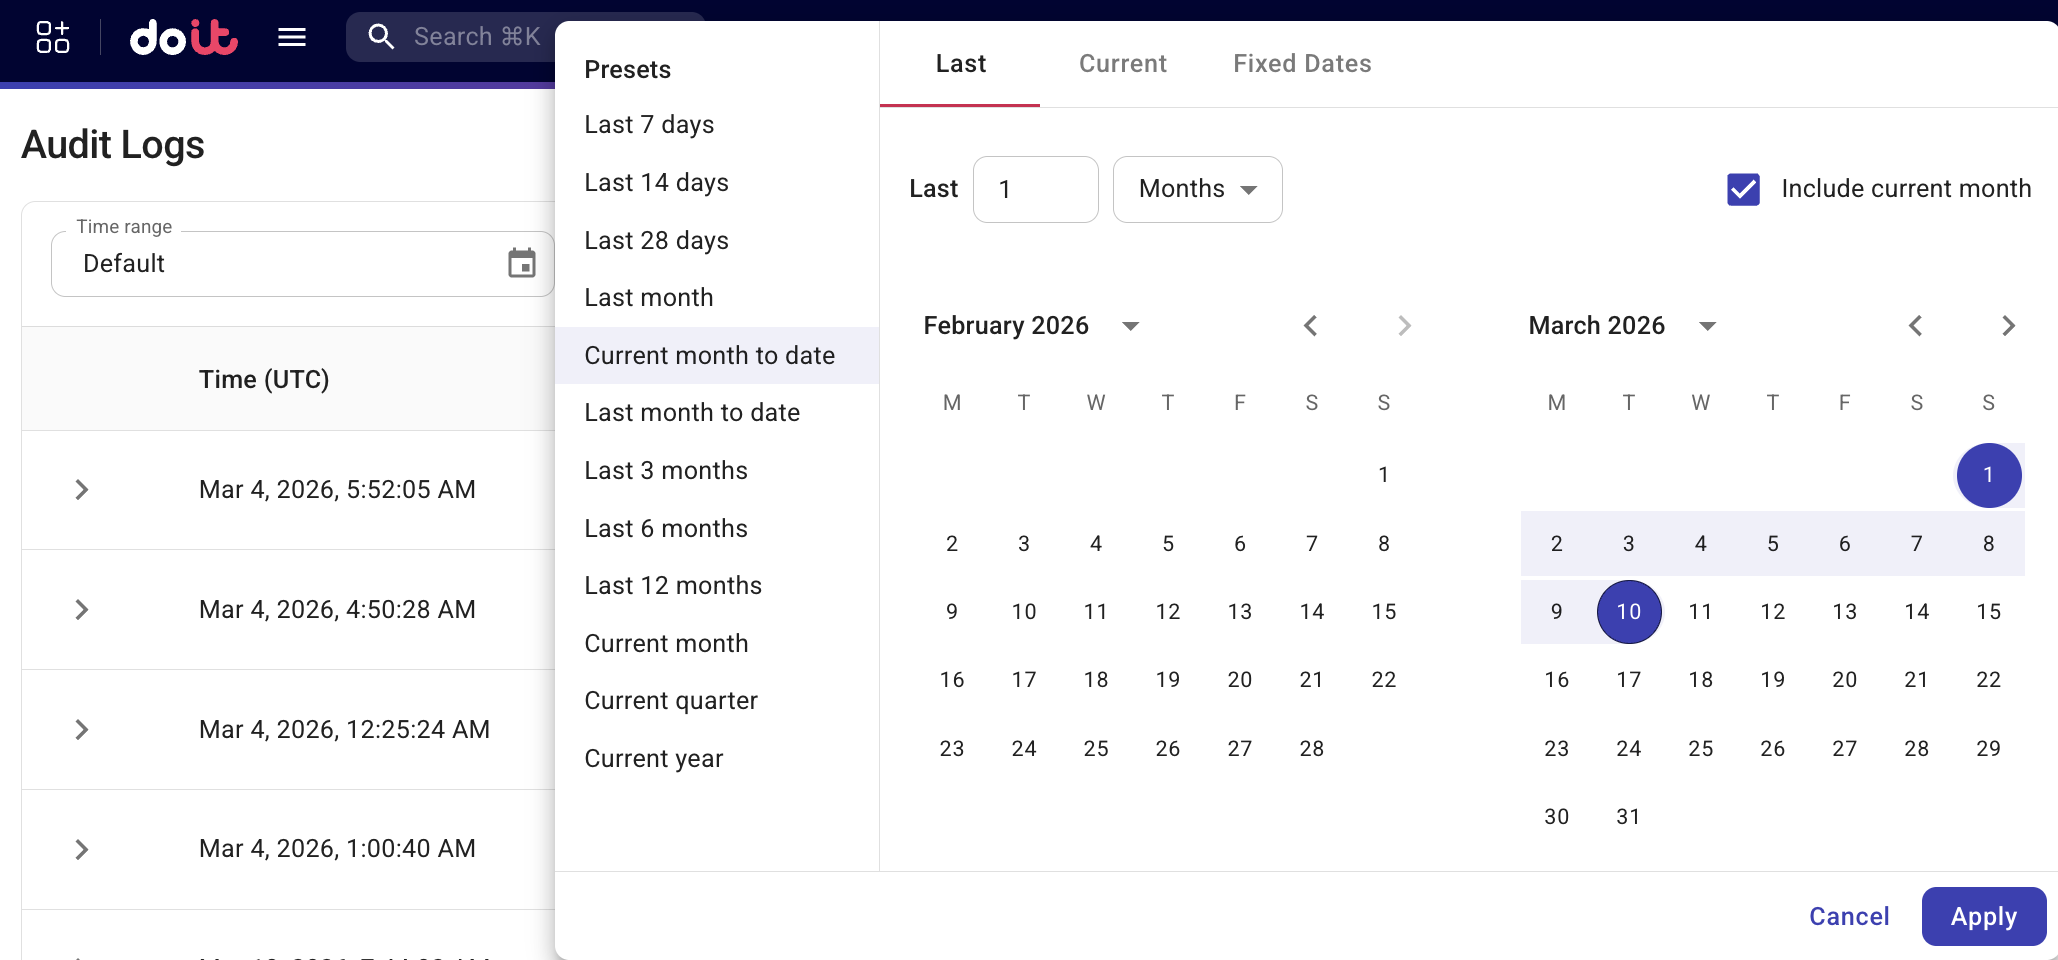Switch to the Fixed Dates tab

(1302, 63)
